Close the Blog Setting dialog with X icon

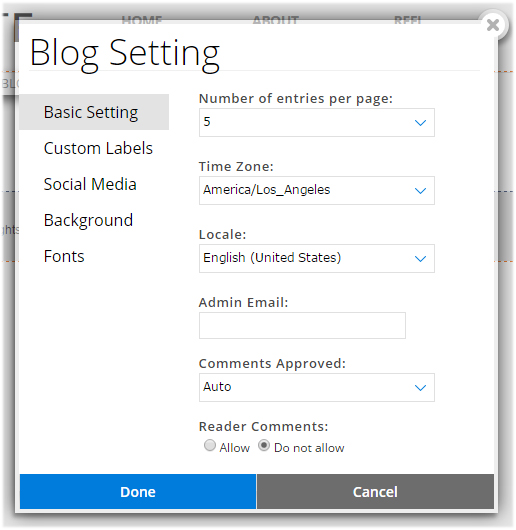tap(493, 25)
